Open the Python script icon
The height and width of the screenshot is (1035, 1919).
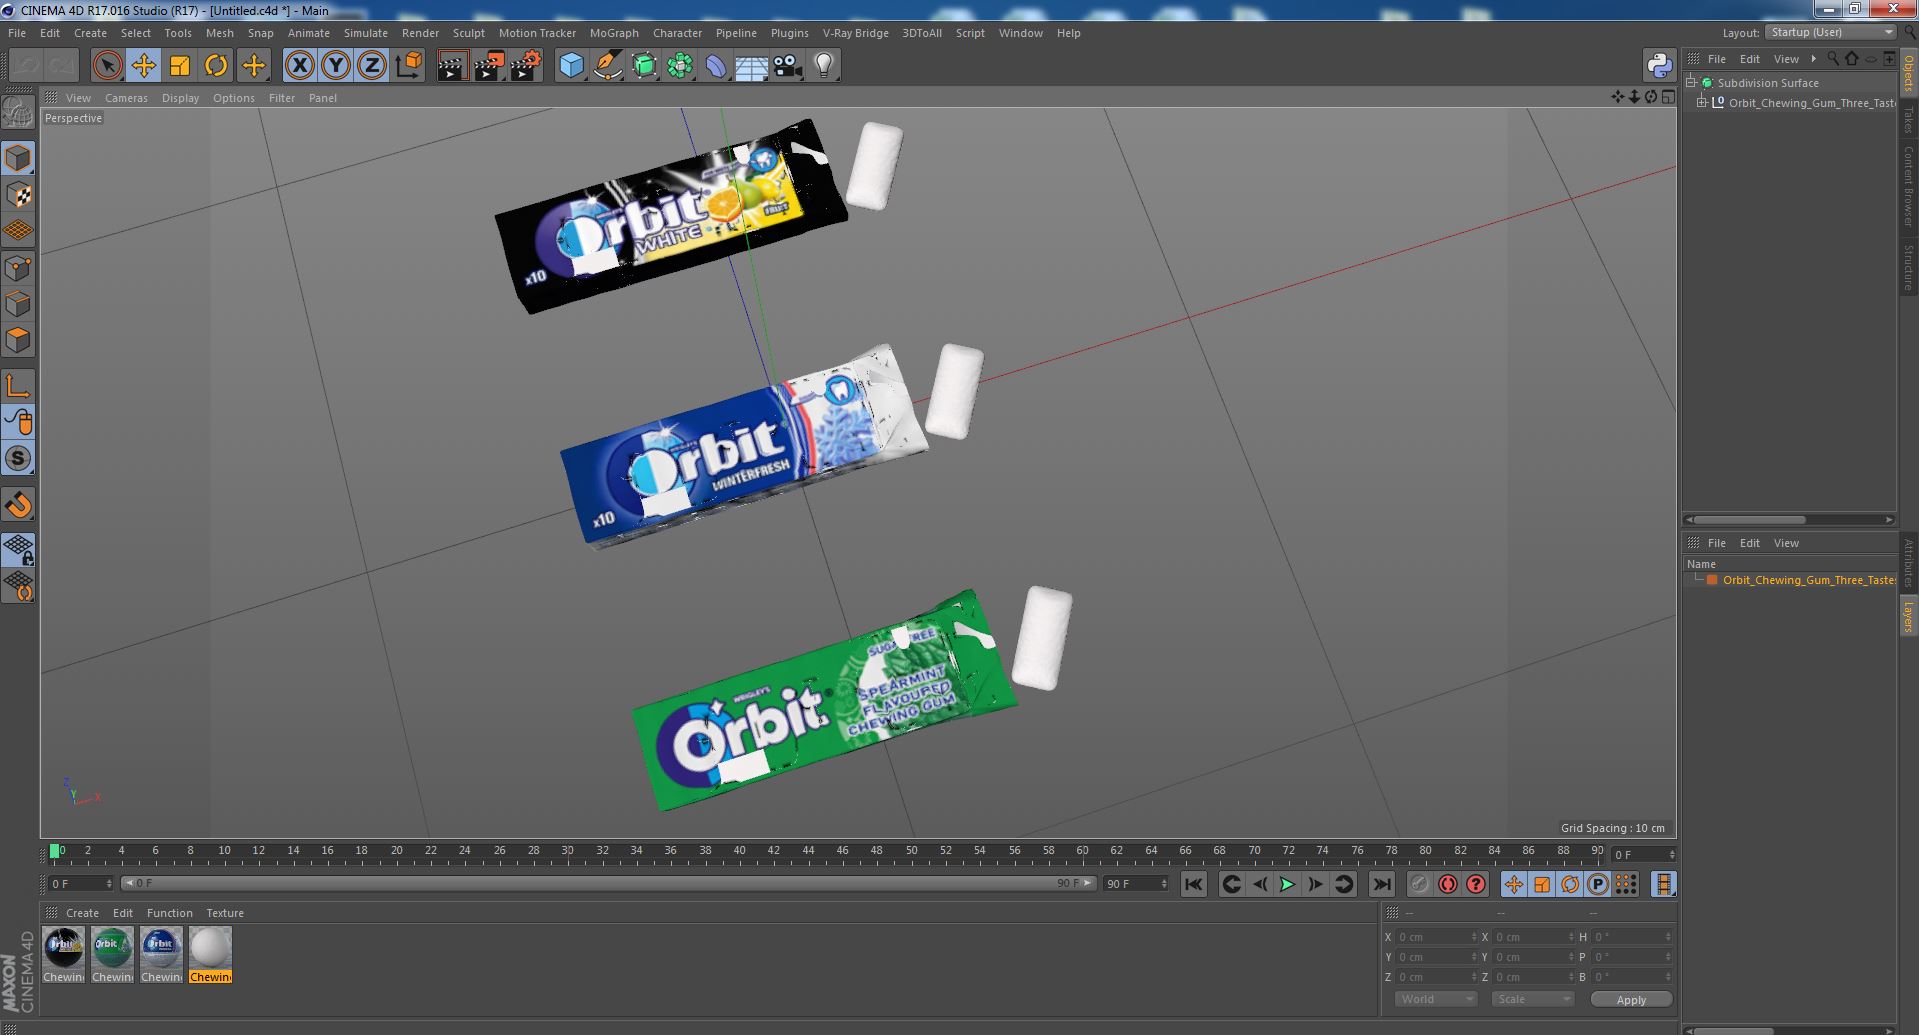pos(1659,66)
